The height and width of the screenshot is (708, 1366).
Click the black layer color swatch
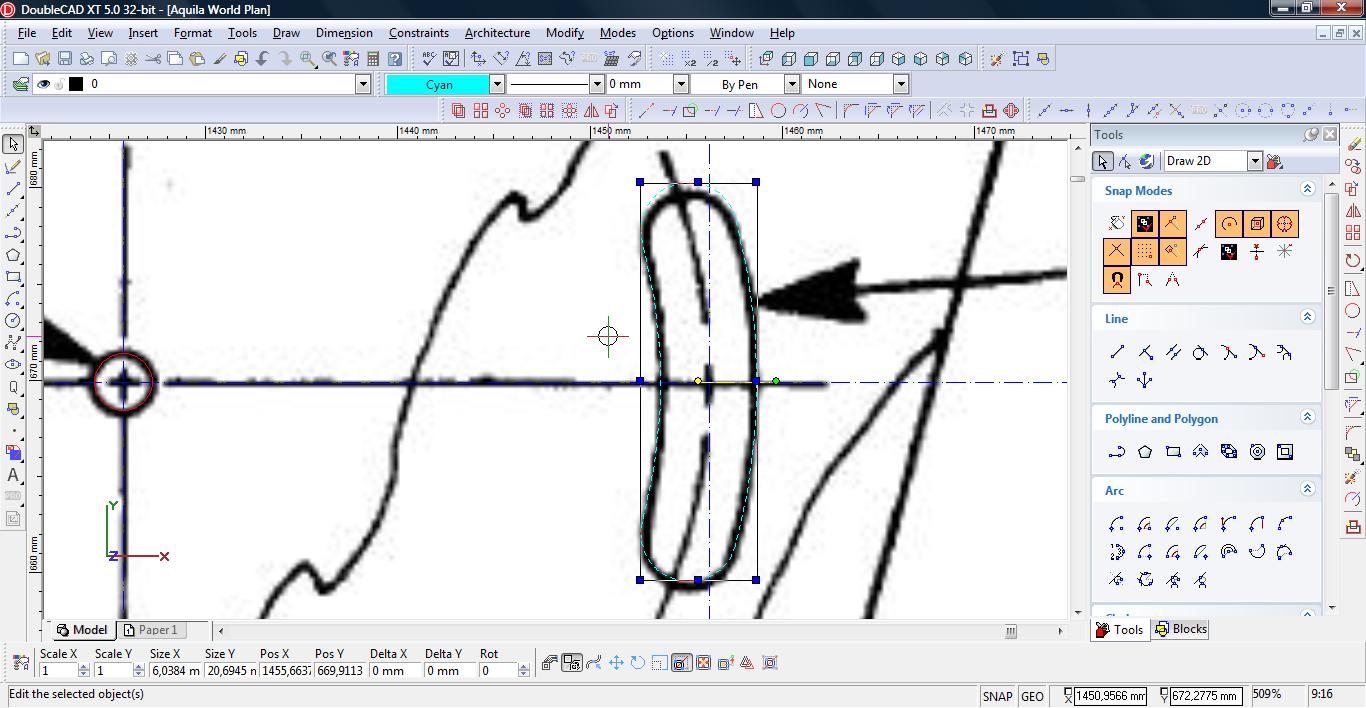pyautogui.click(x=76, y=84)
